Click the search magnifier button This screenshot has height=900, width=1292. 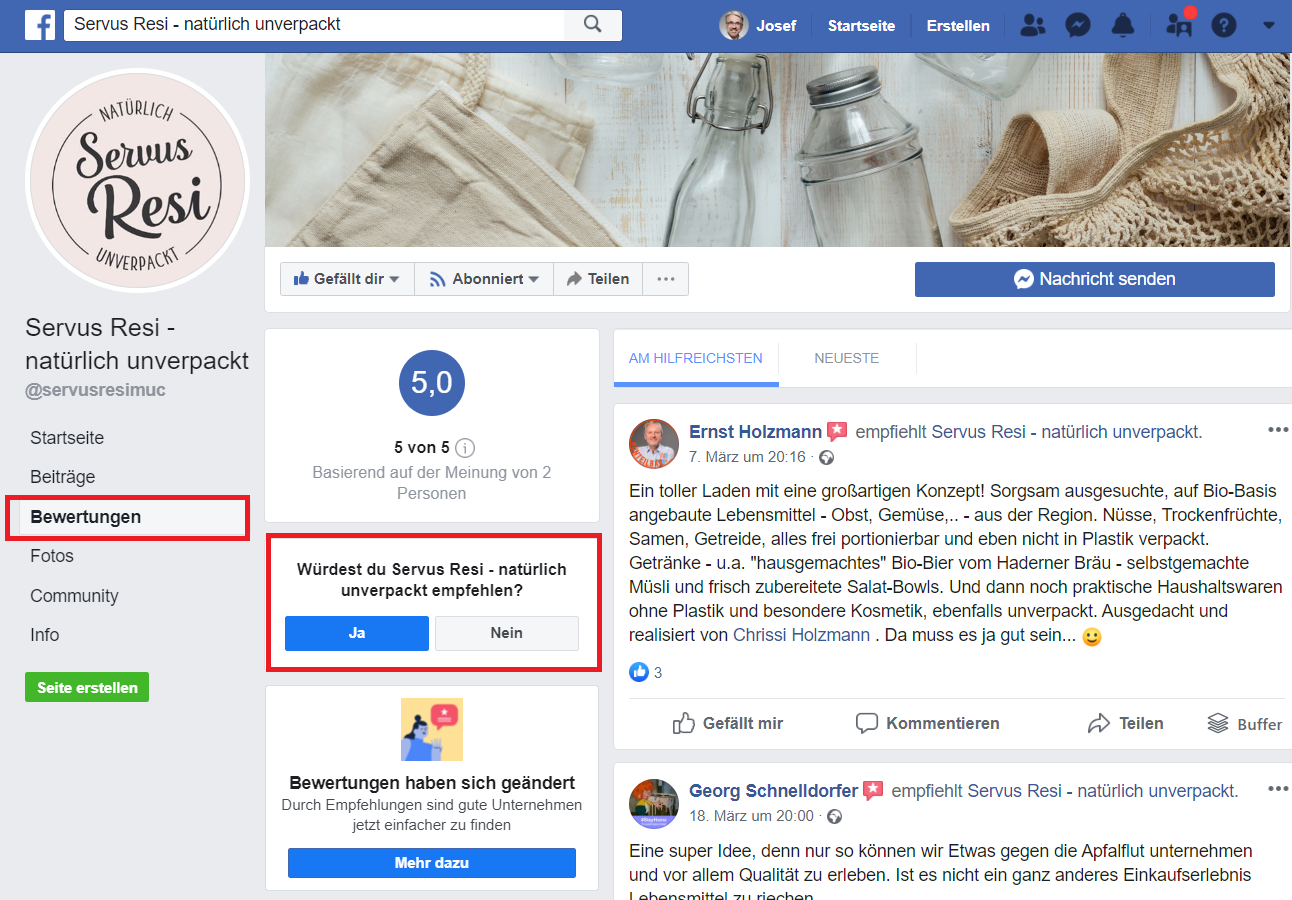(x=592, y=25)
